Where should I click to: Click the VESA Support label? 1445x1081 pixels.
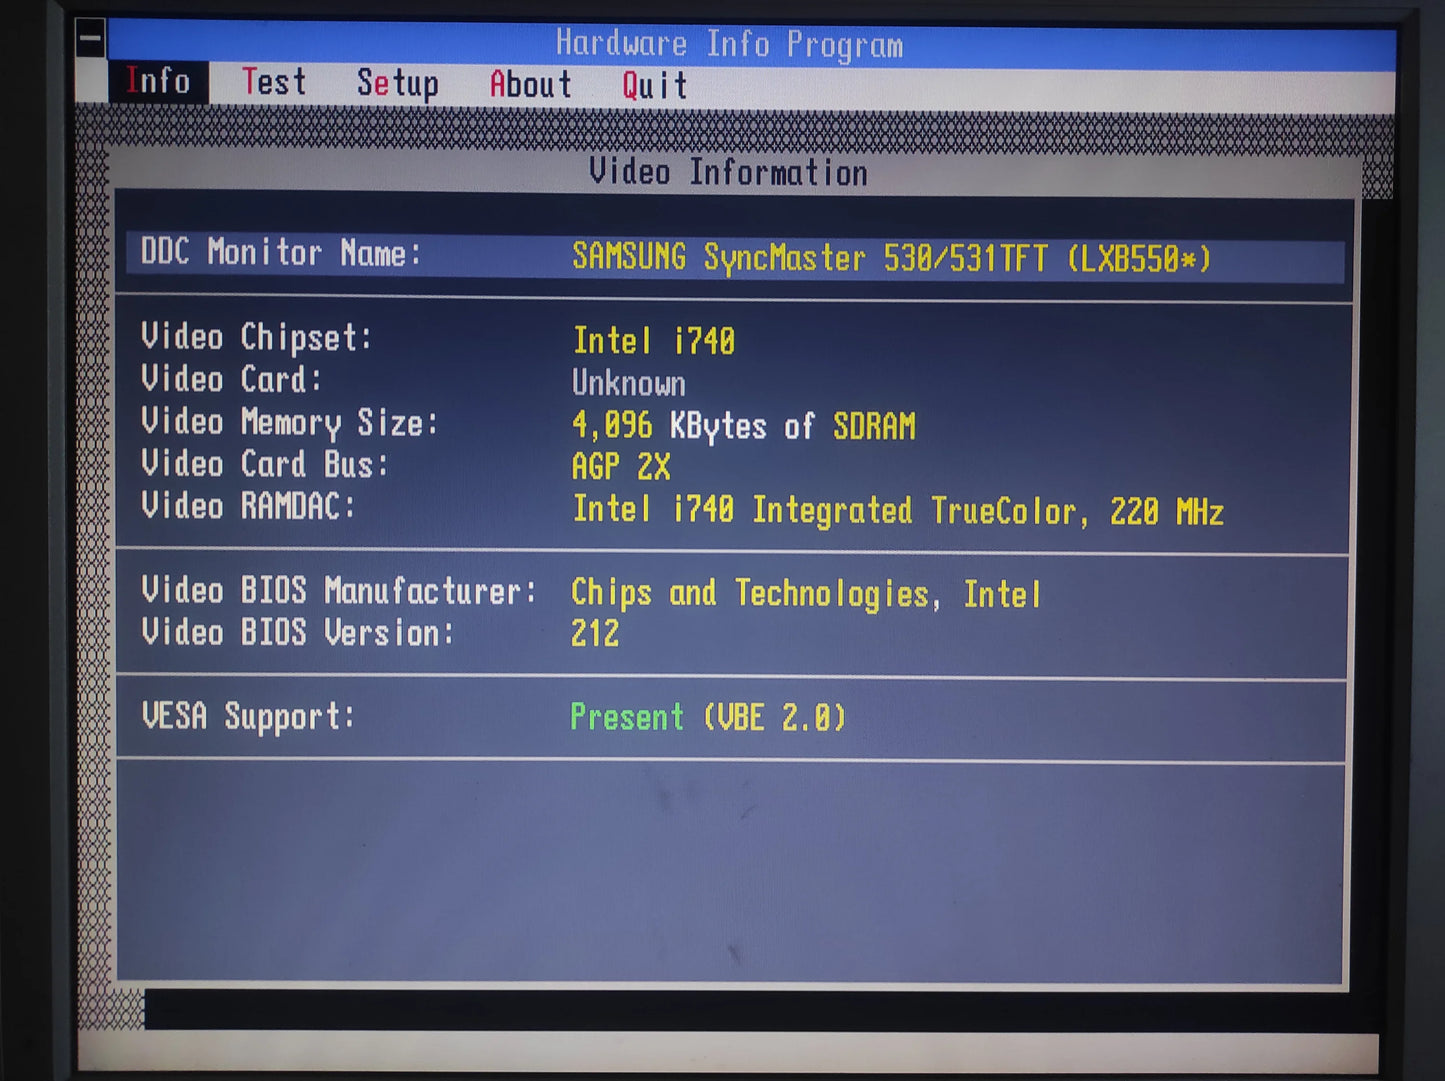247,716
